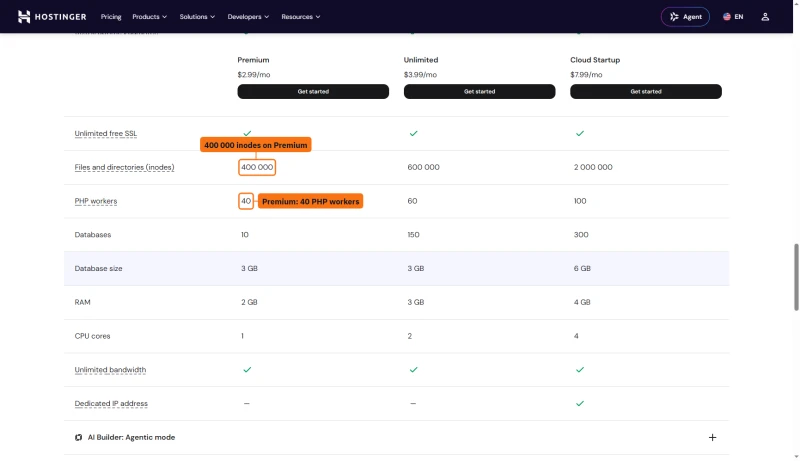Select the 4 GB RAM value

click(x=582, y=302)
